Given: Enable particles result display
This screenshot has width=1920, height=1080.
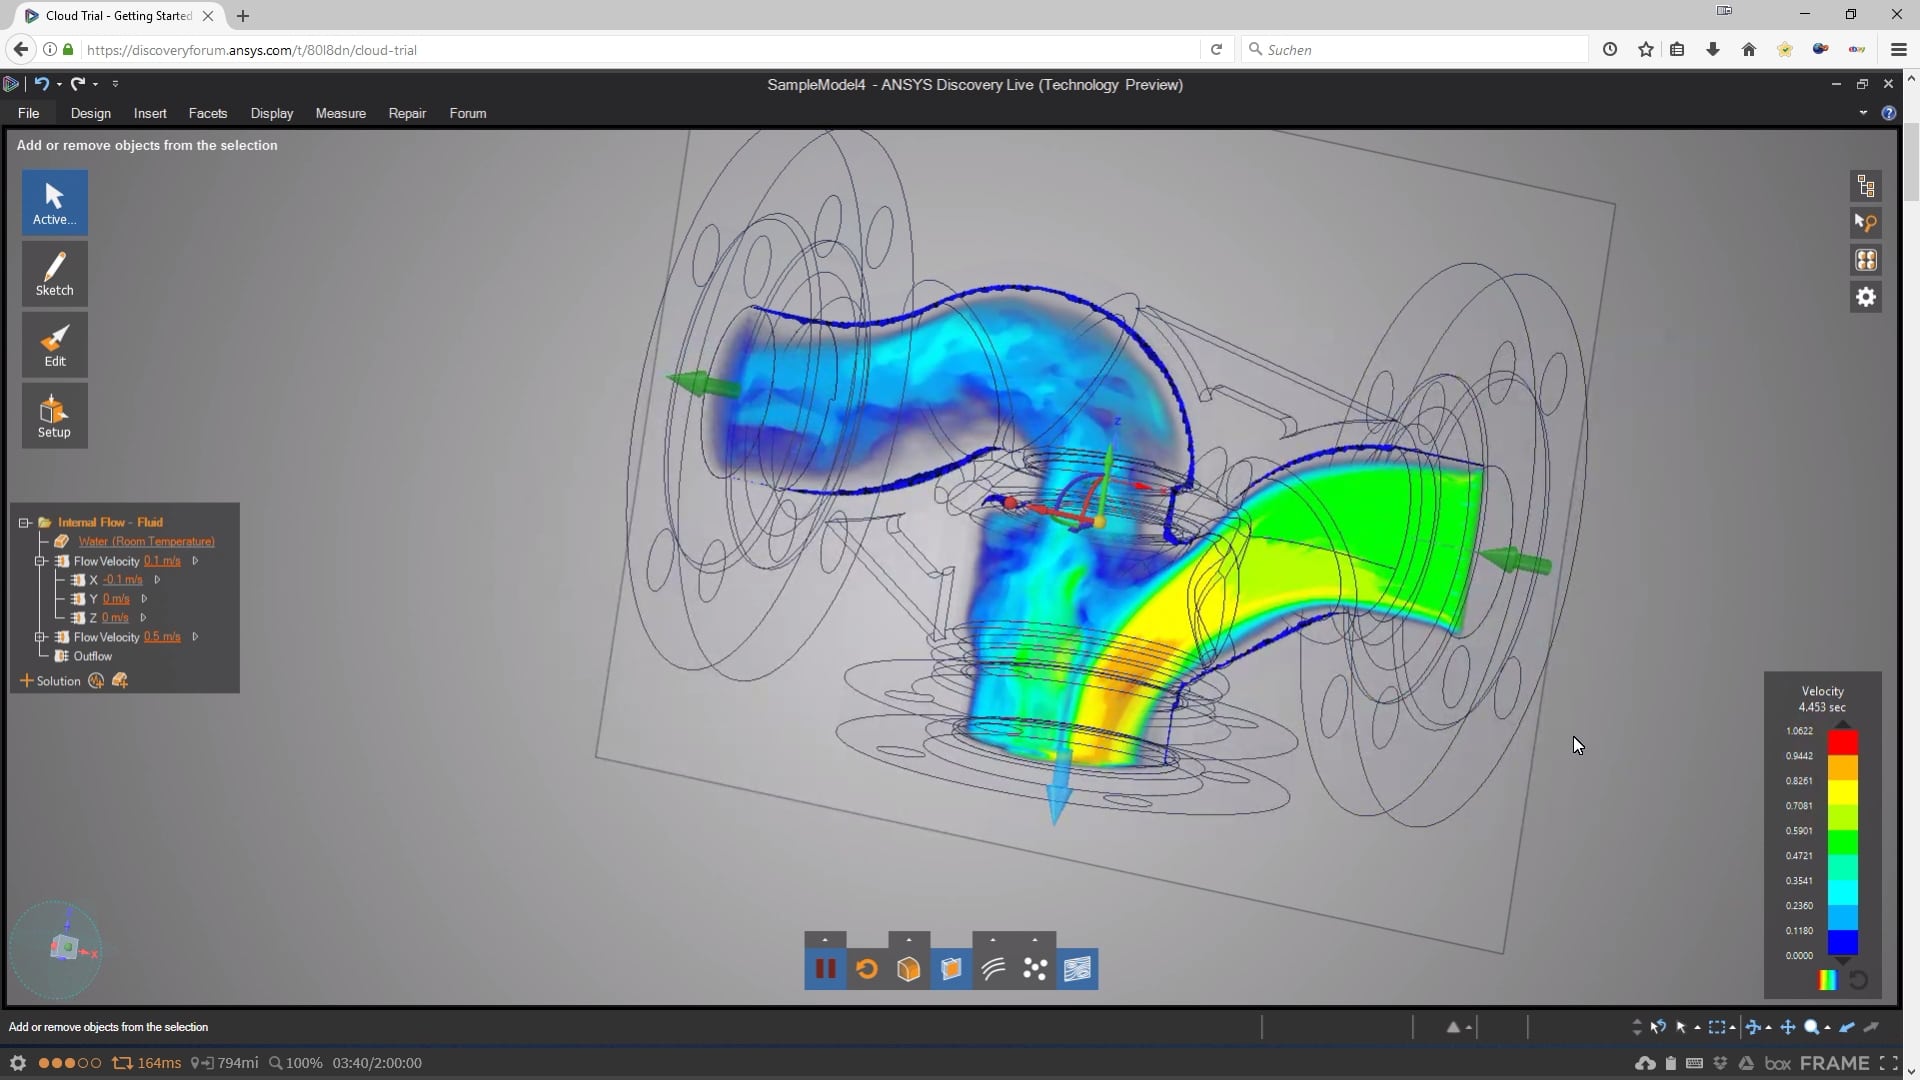Looking at the screenshot, I should (x=1035, y=969).
